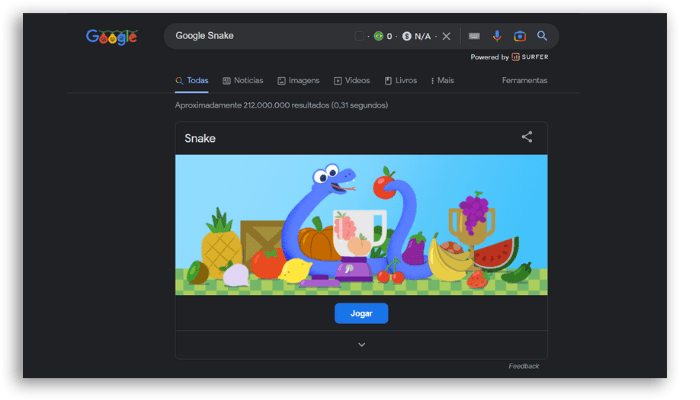Expand the Snake card chevron
700x400 pixels.
pos(362,345)
